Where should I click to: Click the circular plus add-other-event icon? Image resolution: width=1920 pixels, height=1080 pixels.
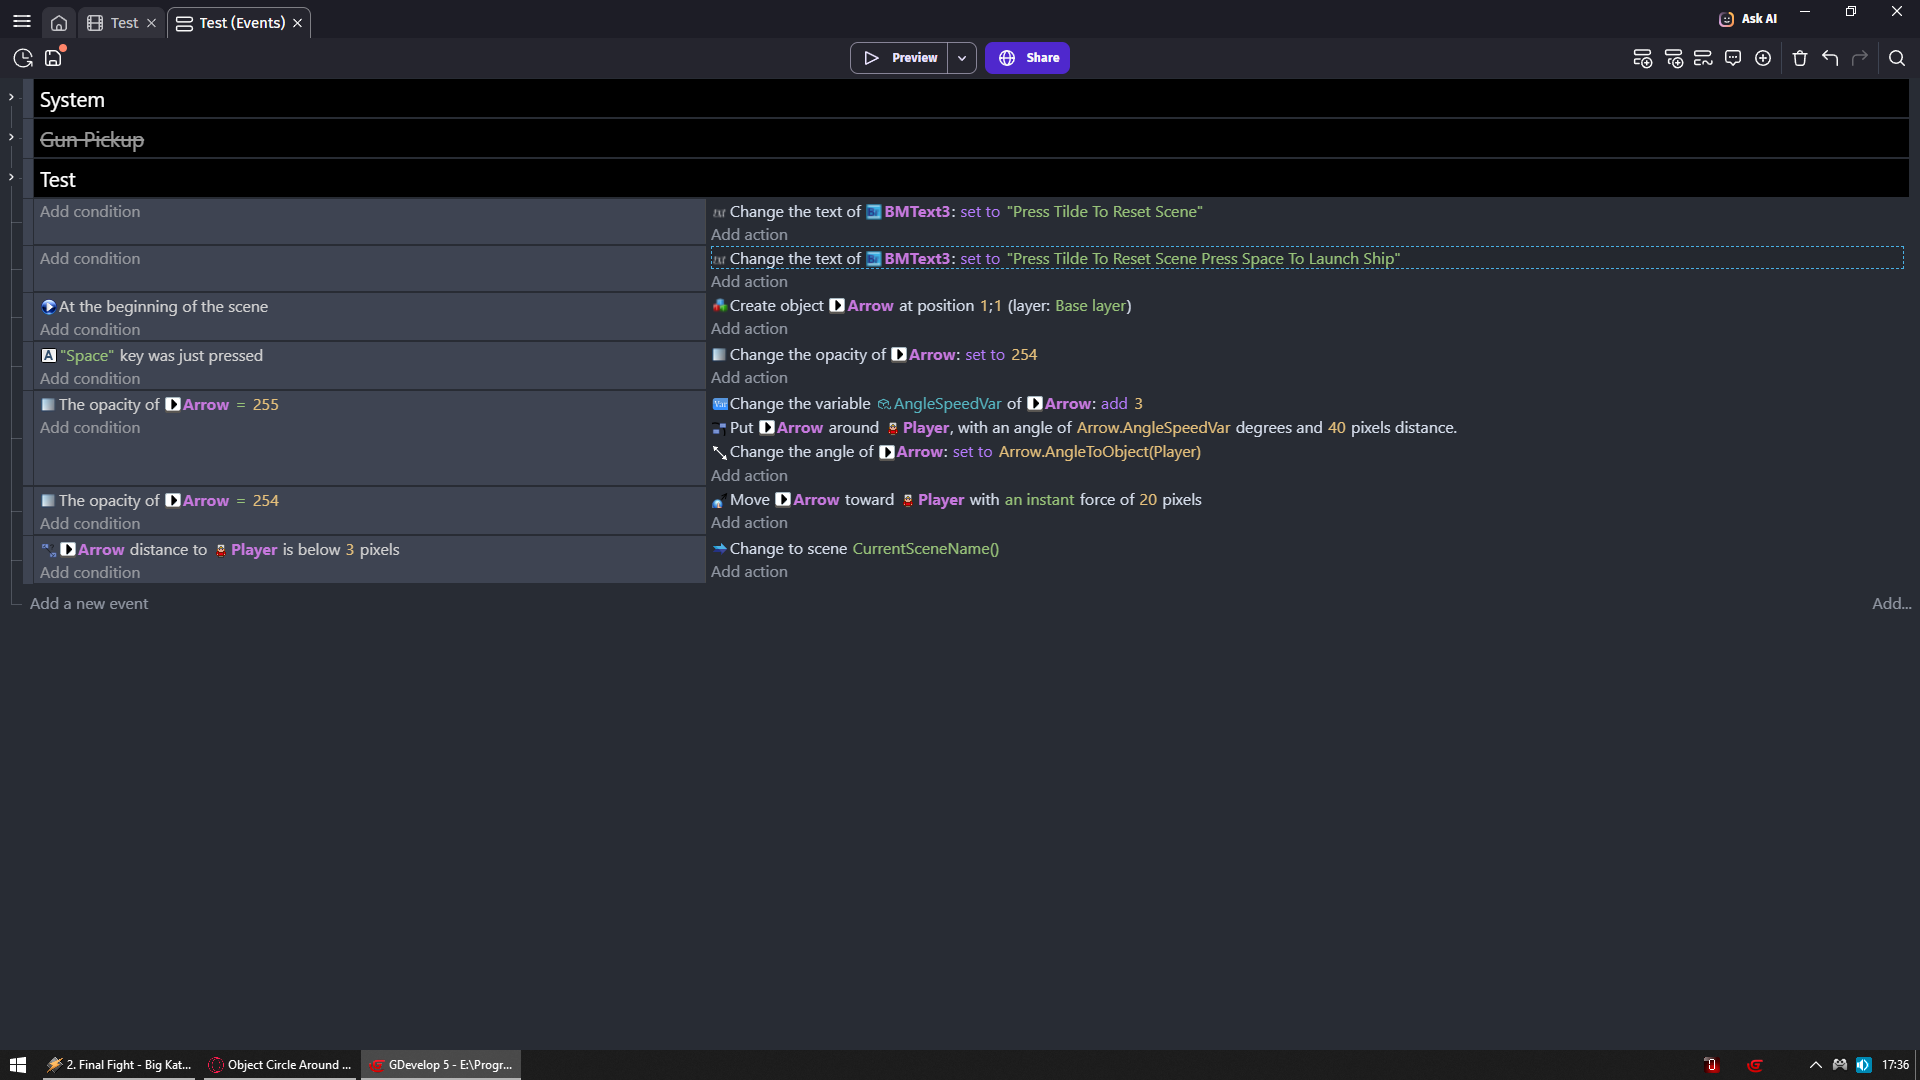(1763, 58)
